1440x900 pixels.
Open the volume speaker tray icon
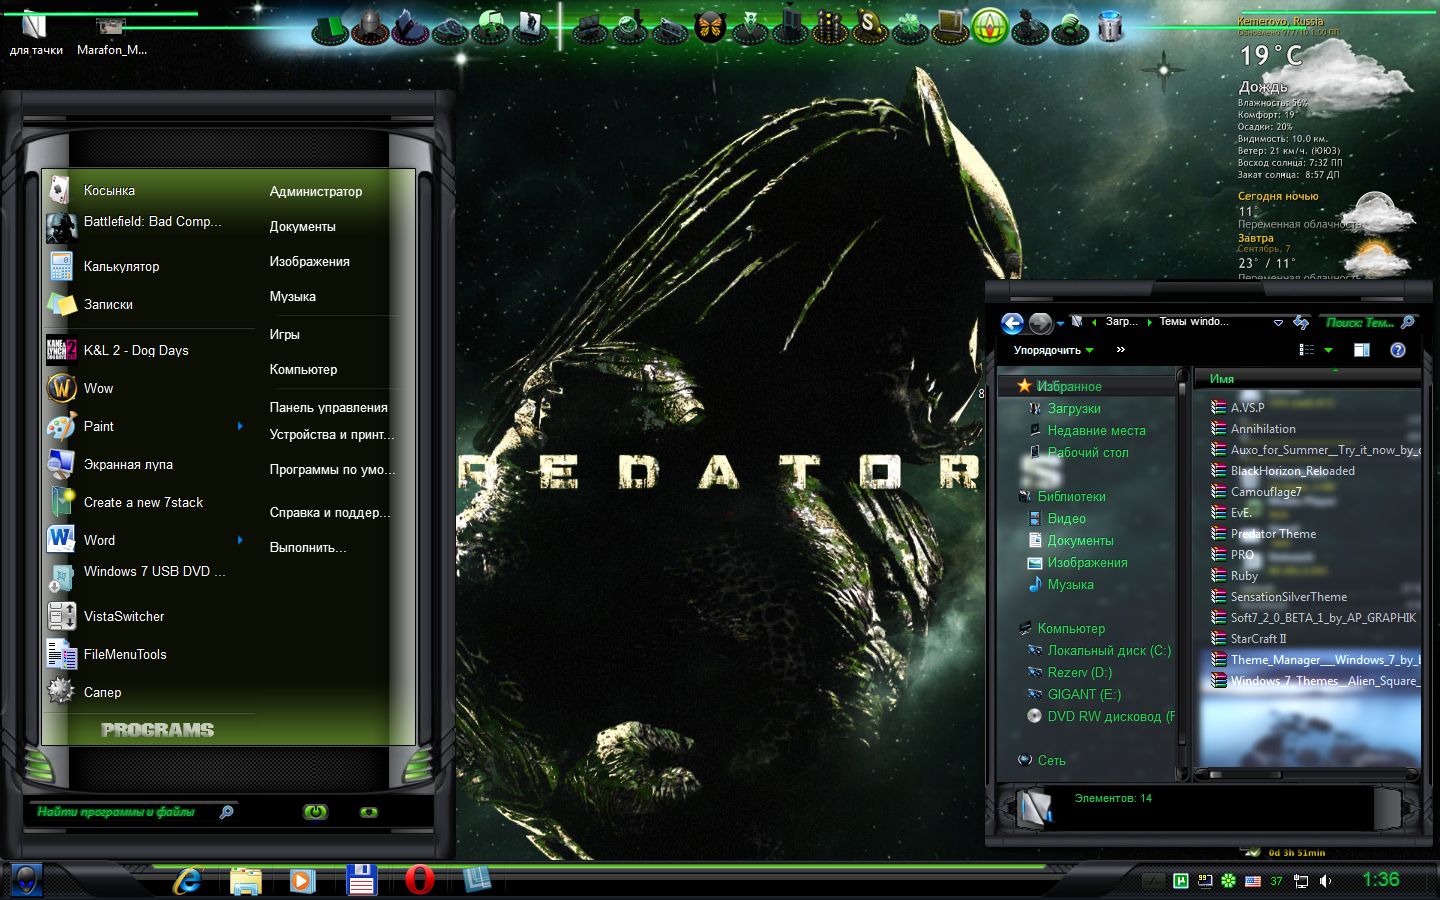click(1326, 881)
